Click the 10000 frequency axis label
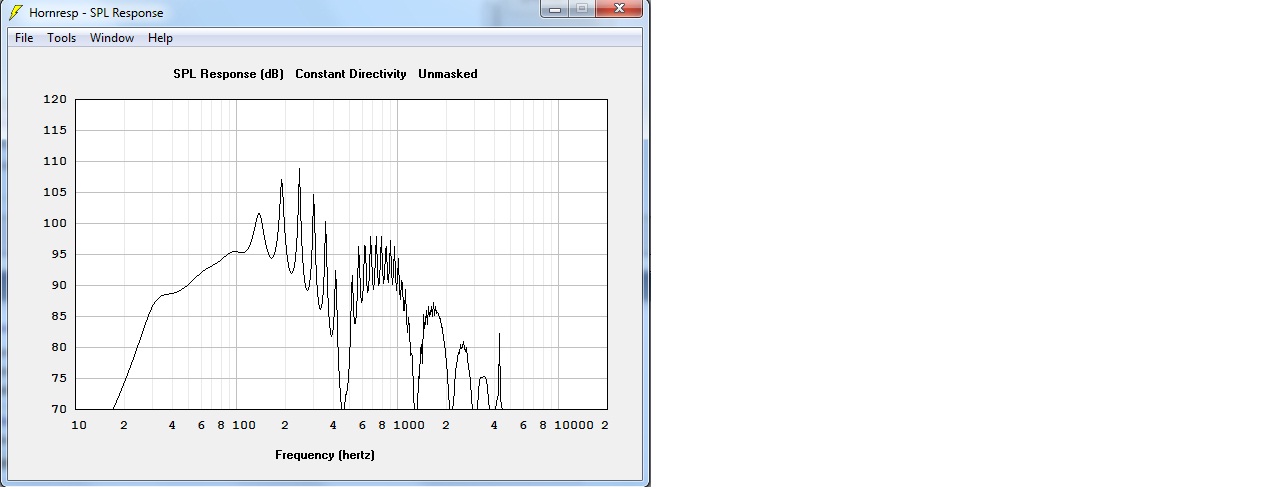1270x489 pixels. pyautogui.click(x=574, y=425)
